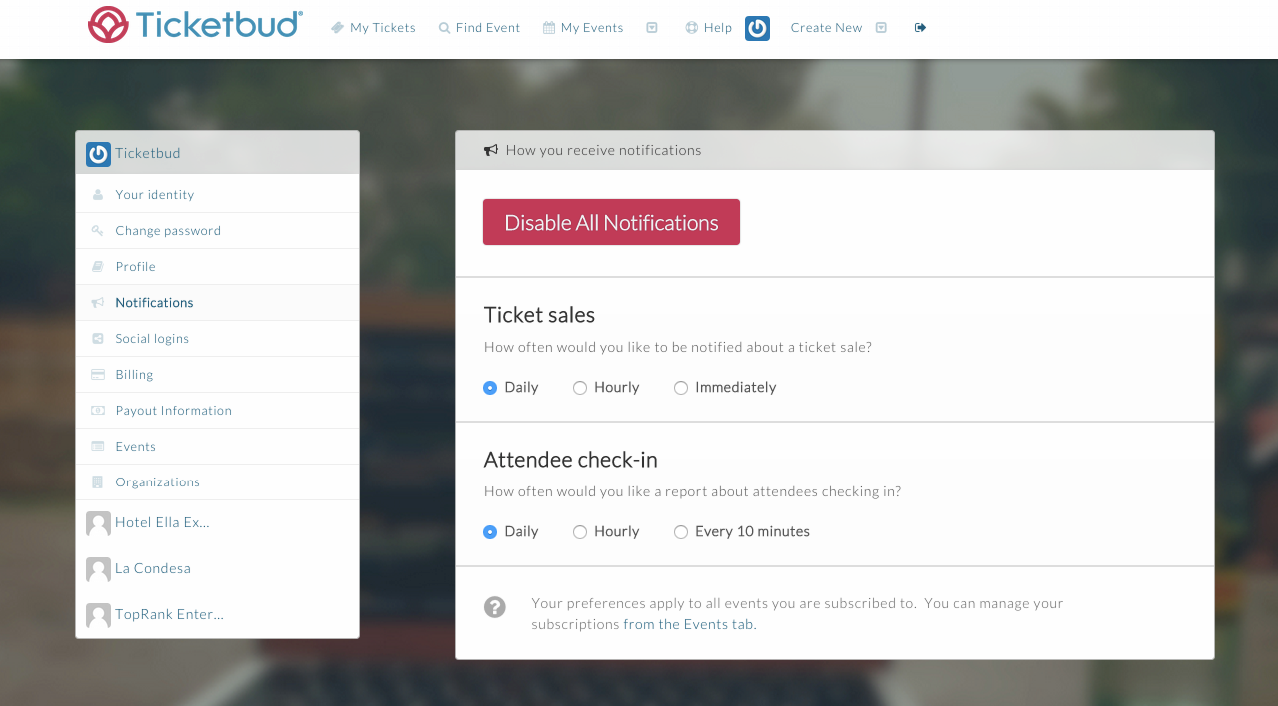Follow the 'from the Events tab' link

[x=690, y=625]
